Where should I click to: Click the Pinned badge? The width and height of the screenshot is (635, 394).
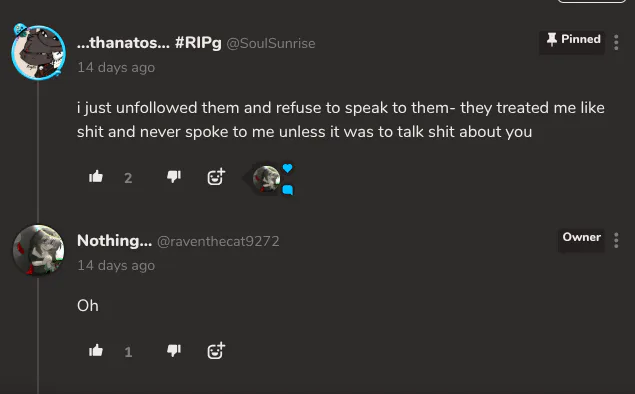coord(572,40)
